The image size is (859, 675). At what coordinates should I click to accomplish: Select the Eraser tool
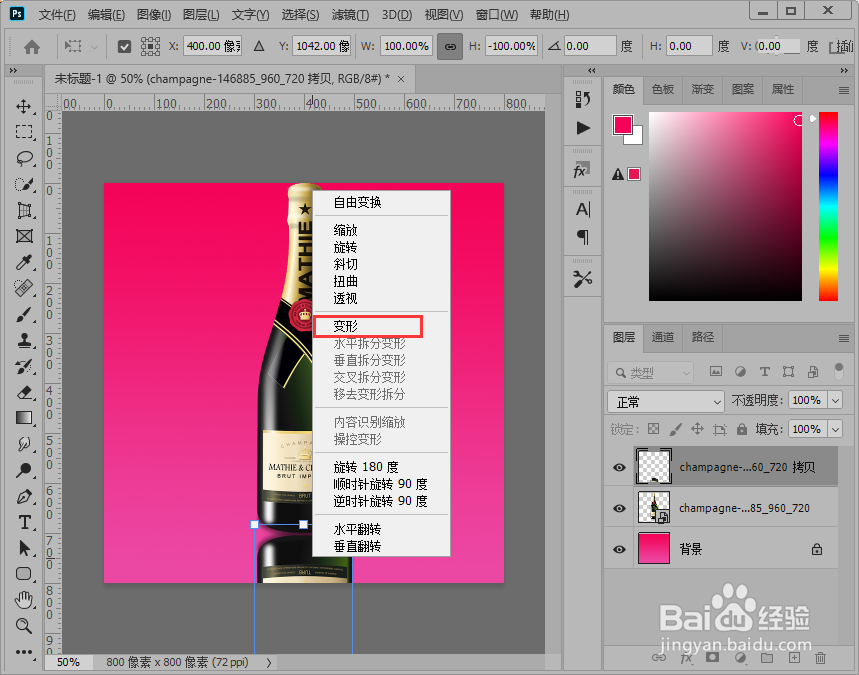pos(24,392)
